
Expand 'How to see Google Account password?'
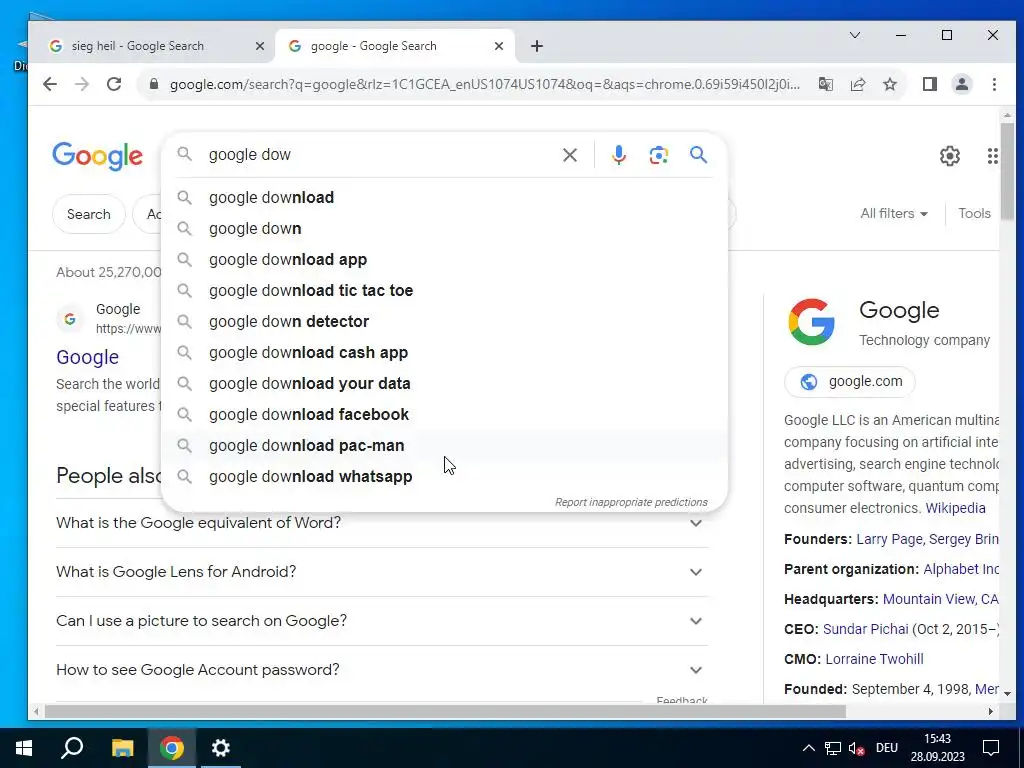click(382, 670)
